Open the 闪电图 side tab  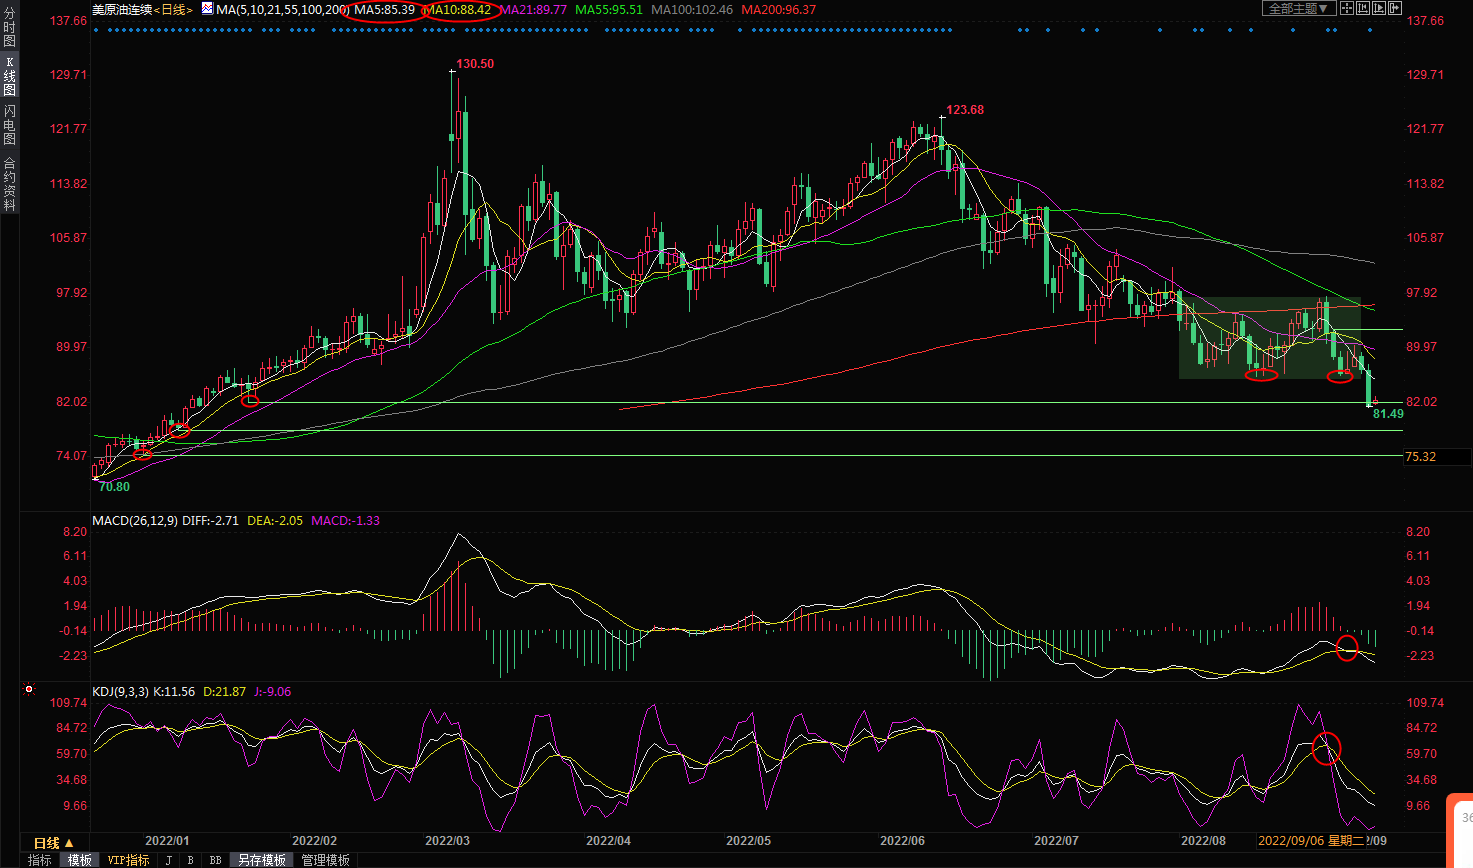click(9, 124)
